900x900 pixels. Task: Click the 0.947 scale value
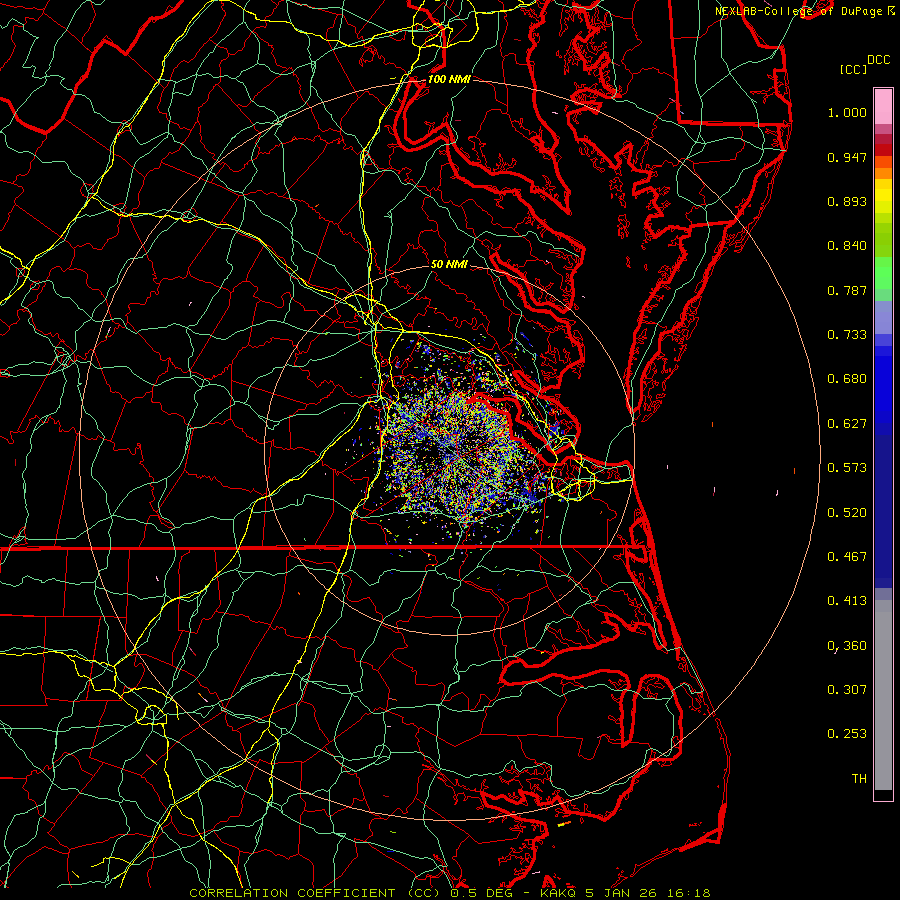point(847,157)
